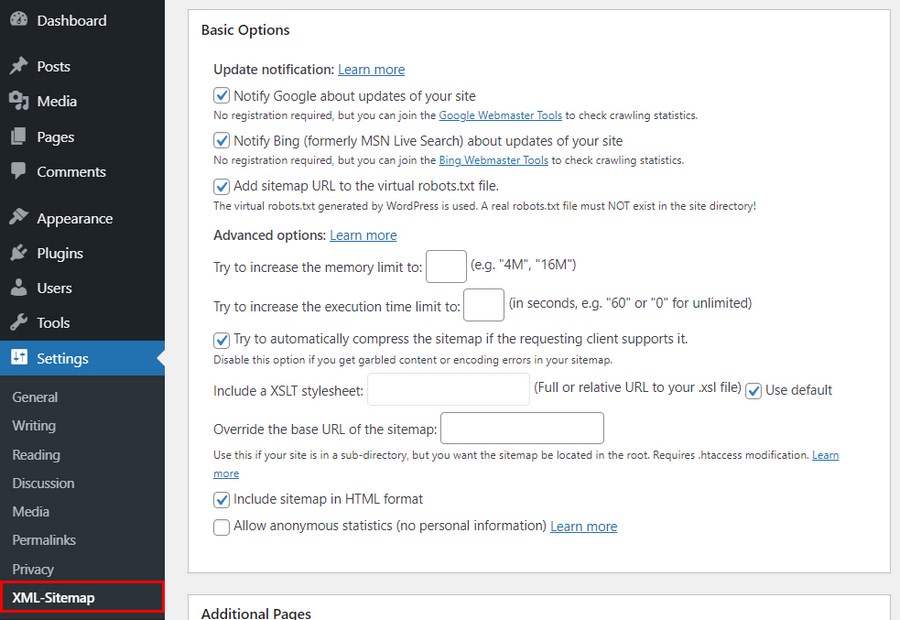Screen dimensions: 900x620
Task: Click the Additional Pages heading
Action: tap(256, 612)
